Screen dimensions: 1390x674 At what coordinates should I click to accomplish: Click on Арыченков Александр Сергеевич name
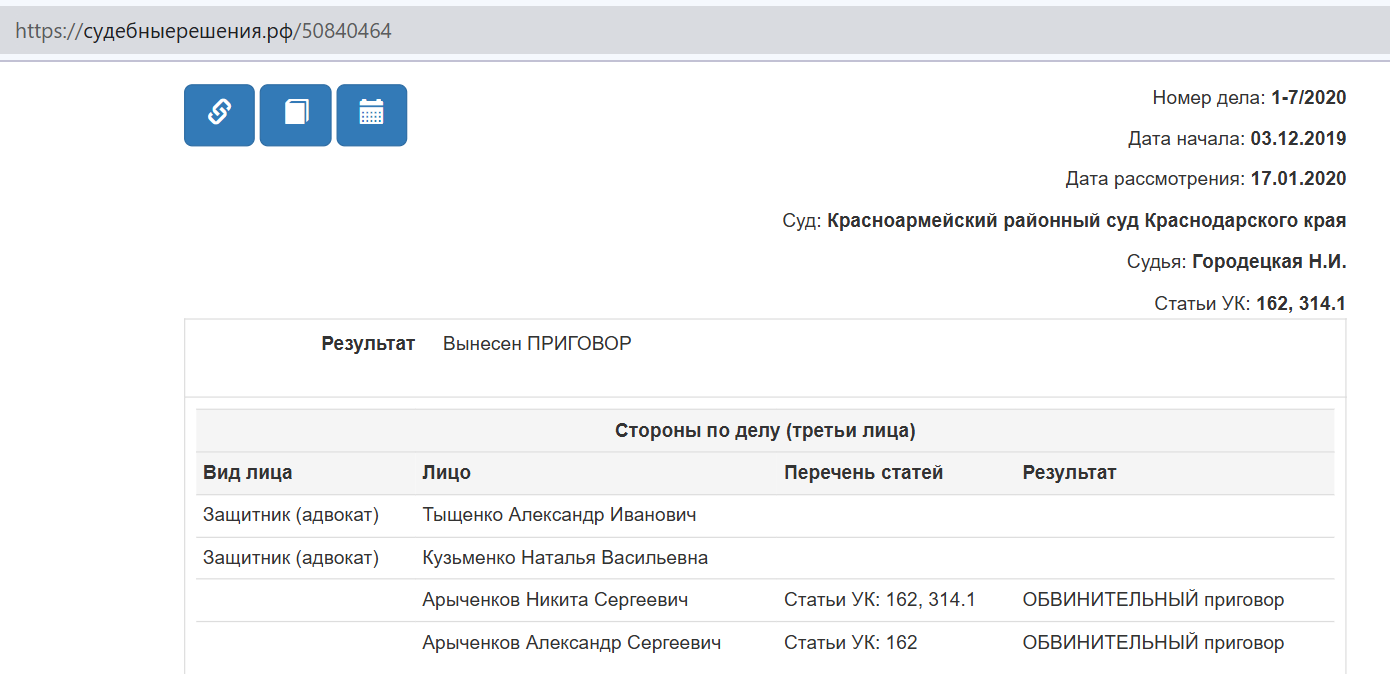571,643
